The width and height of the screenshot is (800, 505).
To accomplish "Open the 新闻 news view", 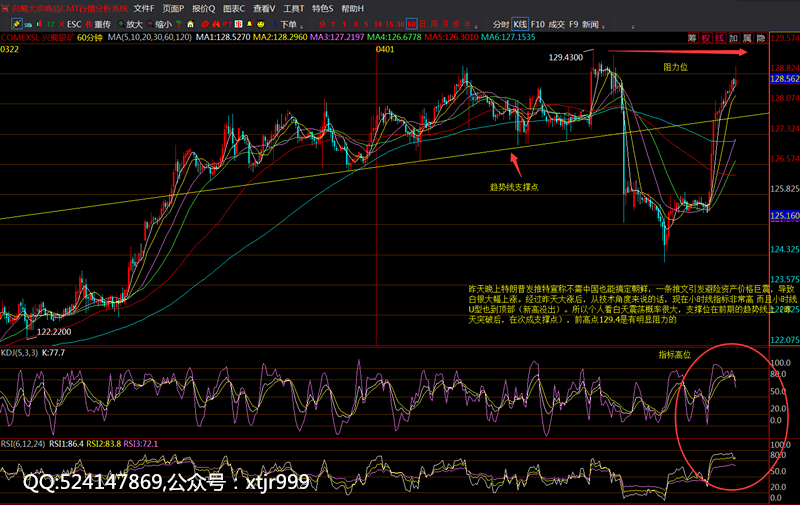I will point(590,24).
